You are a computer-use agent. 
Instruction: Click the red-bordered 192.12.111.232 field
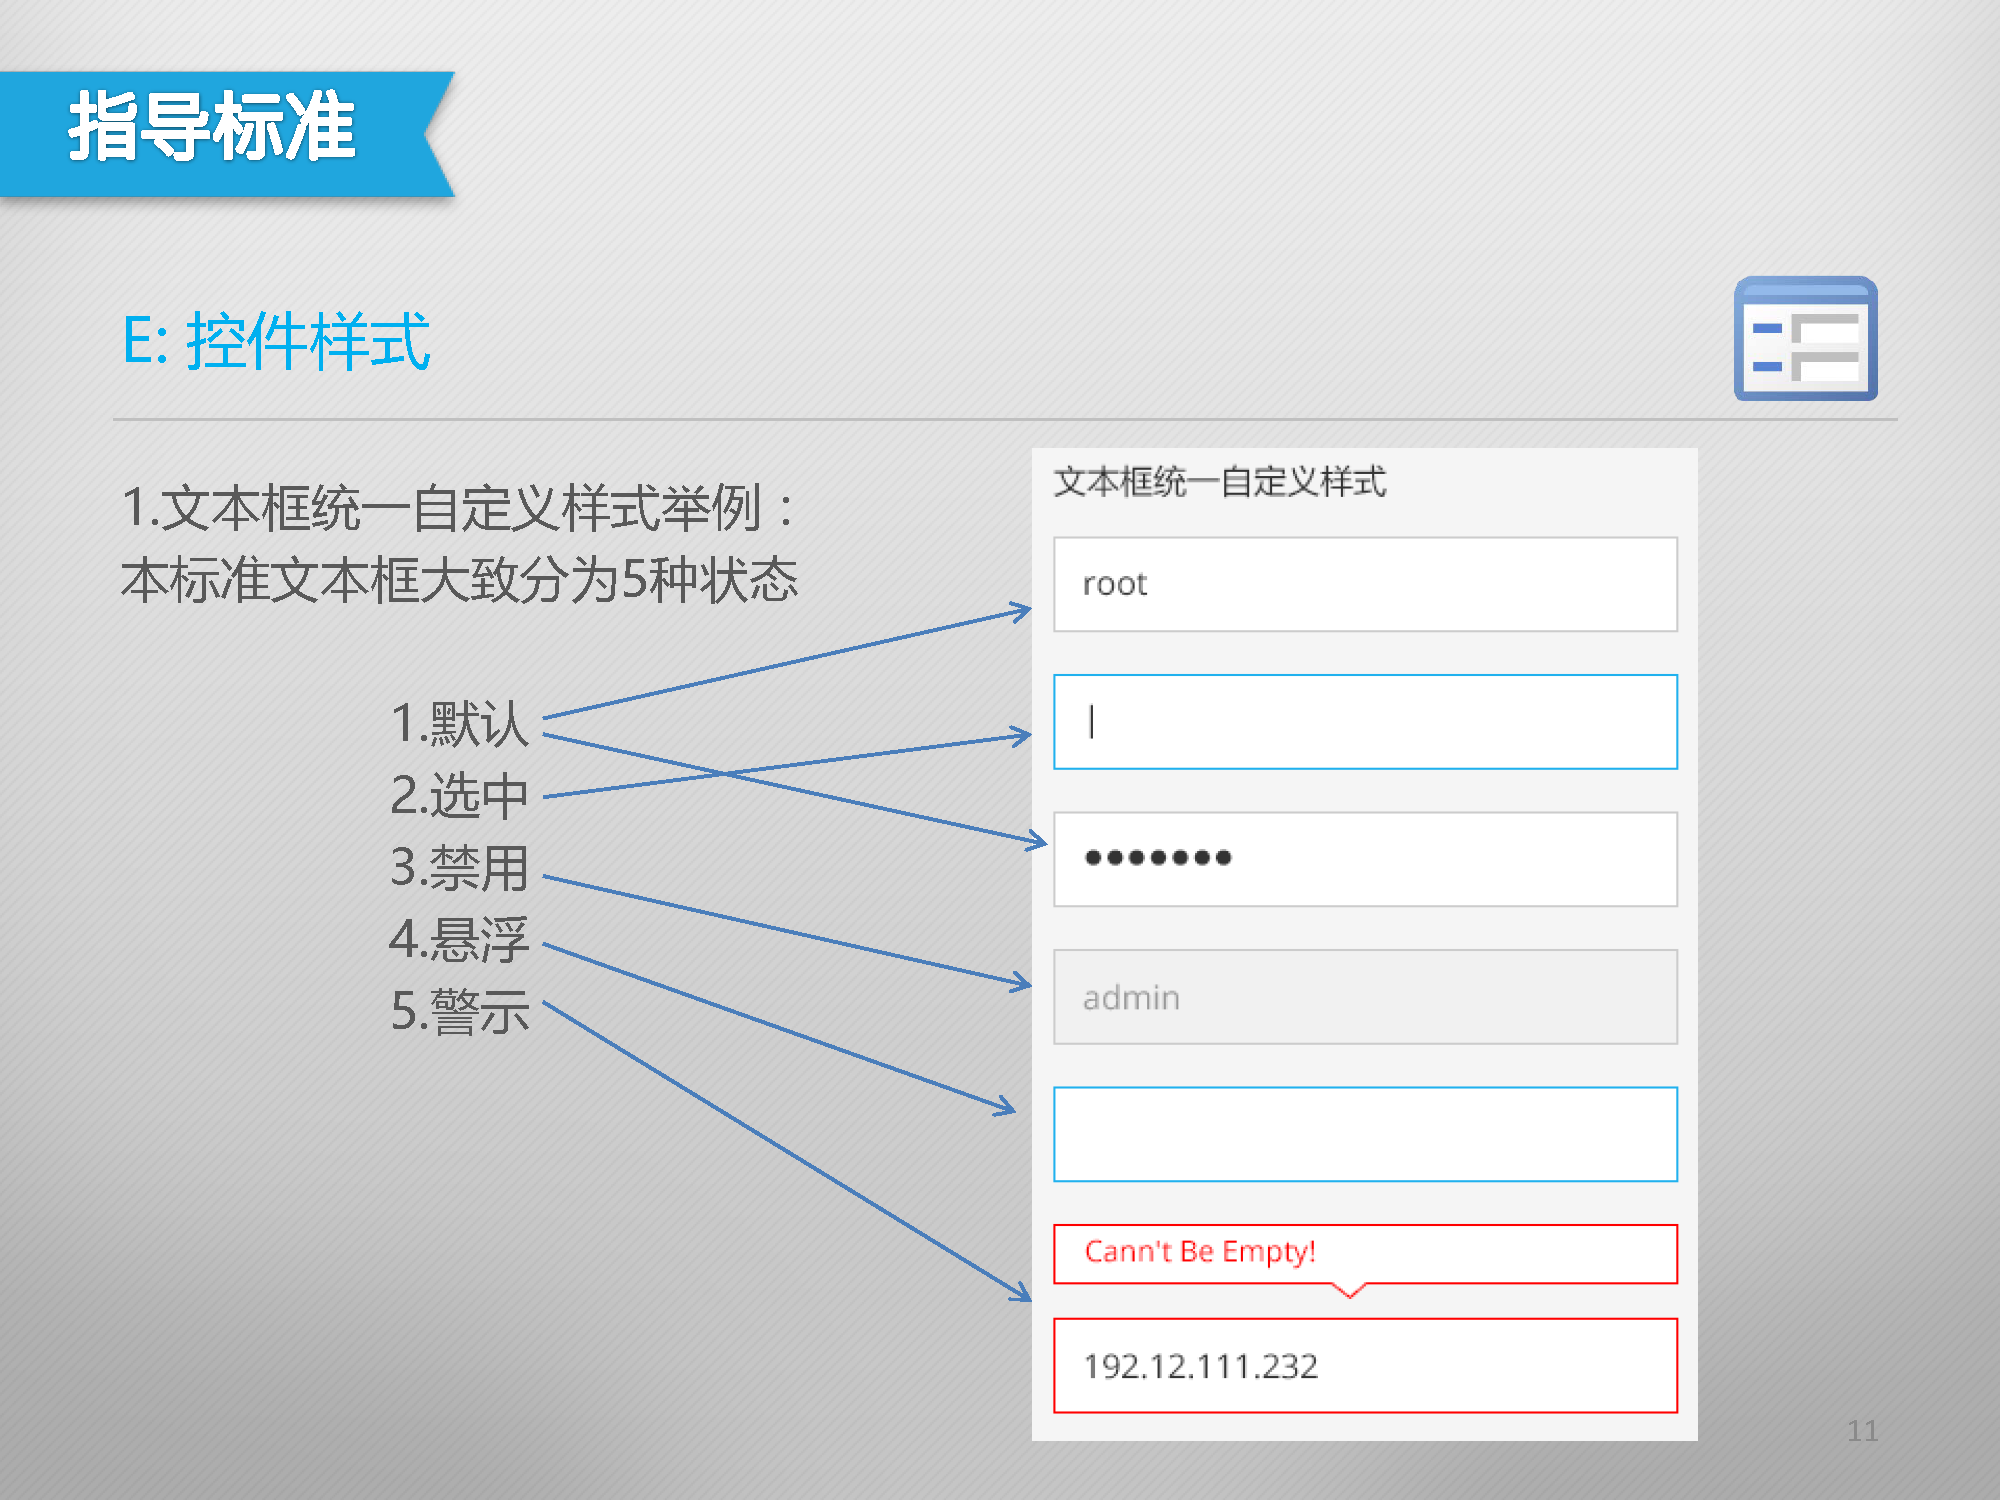[x=1365, y=1365]
